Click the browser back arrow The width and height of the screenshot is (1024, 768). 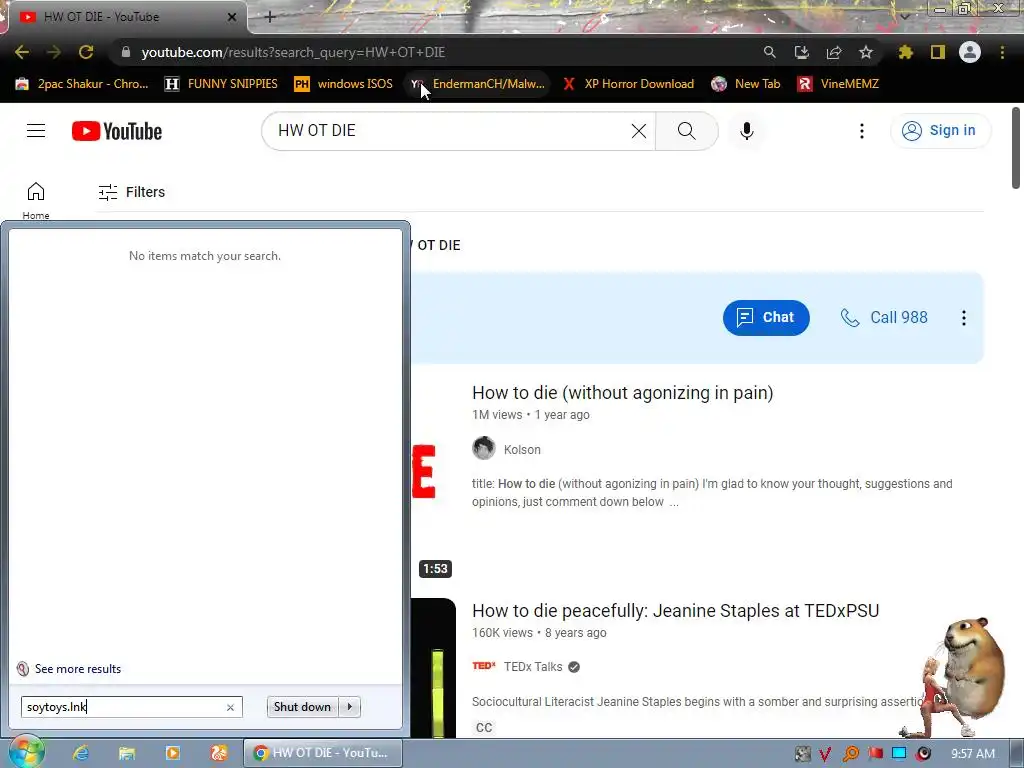coord(22,52)
